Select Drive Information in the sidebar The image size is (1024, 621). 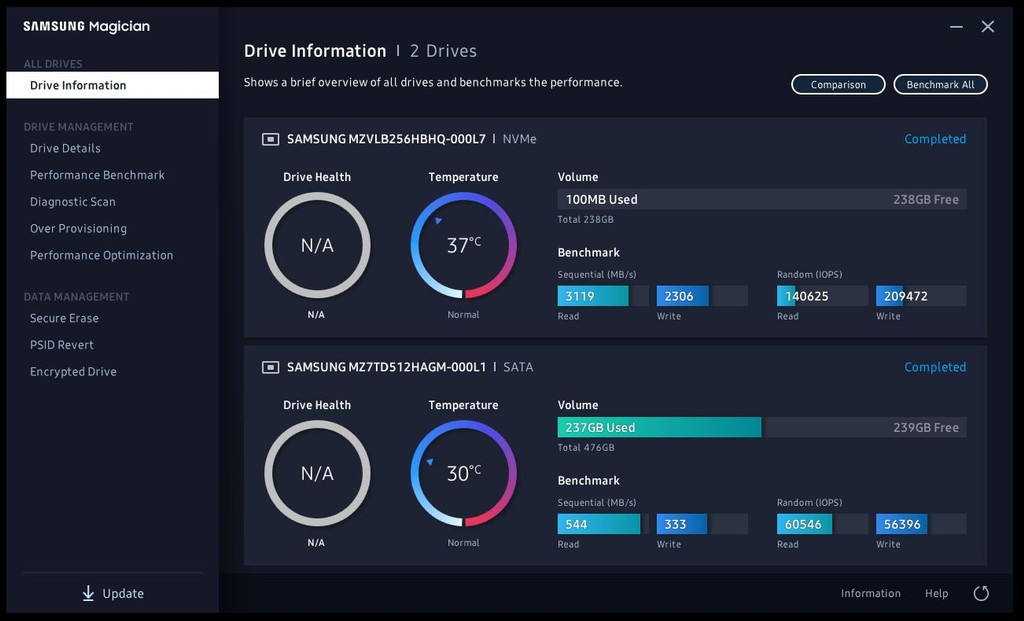(112, 85)
